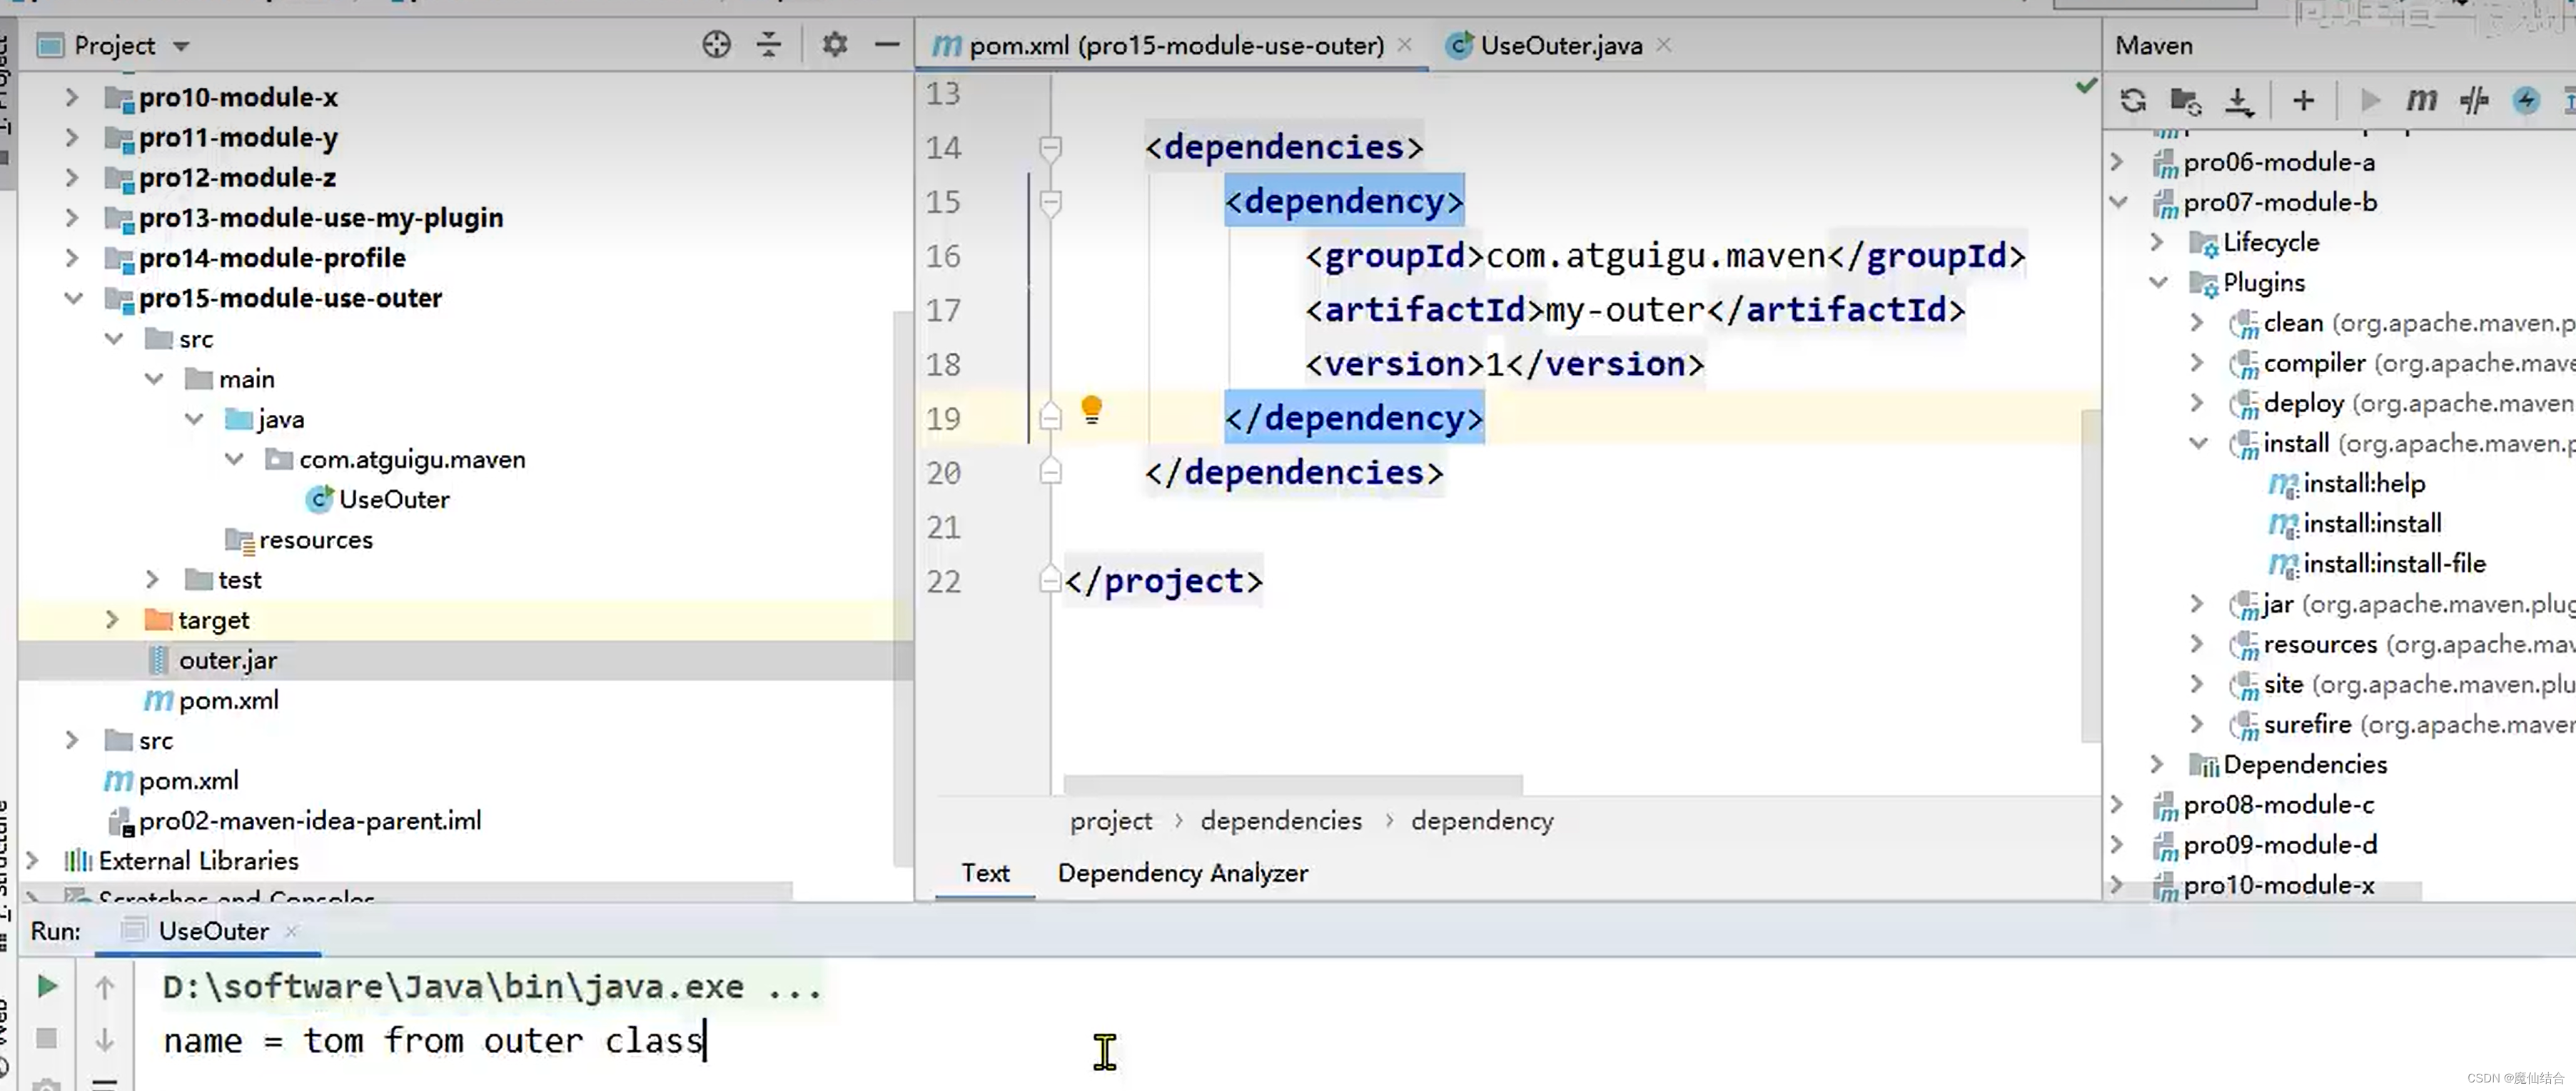
Task: Close the UseOuter.java editor tab
Action: (1663, 44)
